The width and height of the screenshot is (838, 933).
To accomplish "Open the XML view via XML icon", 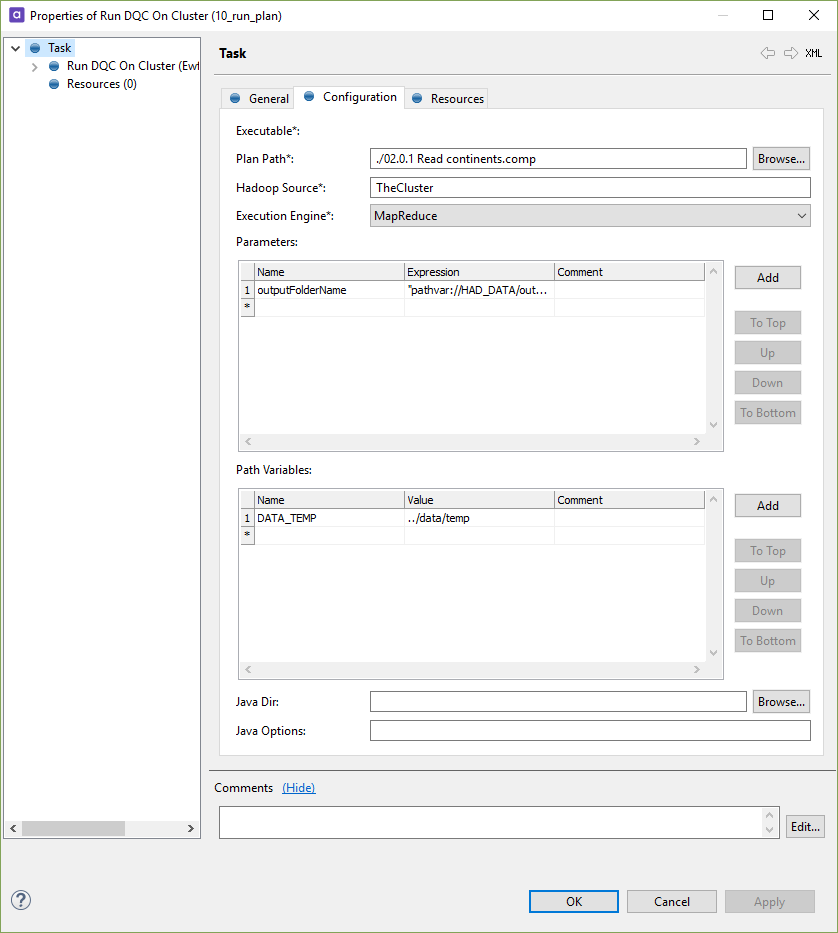I will [812, 53].
